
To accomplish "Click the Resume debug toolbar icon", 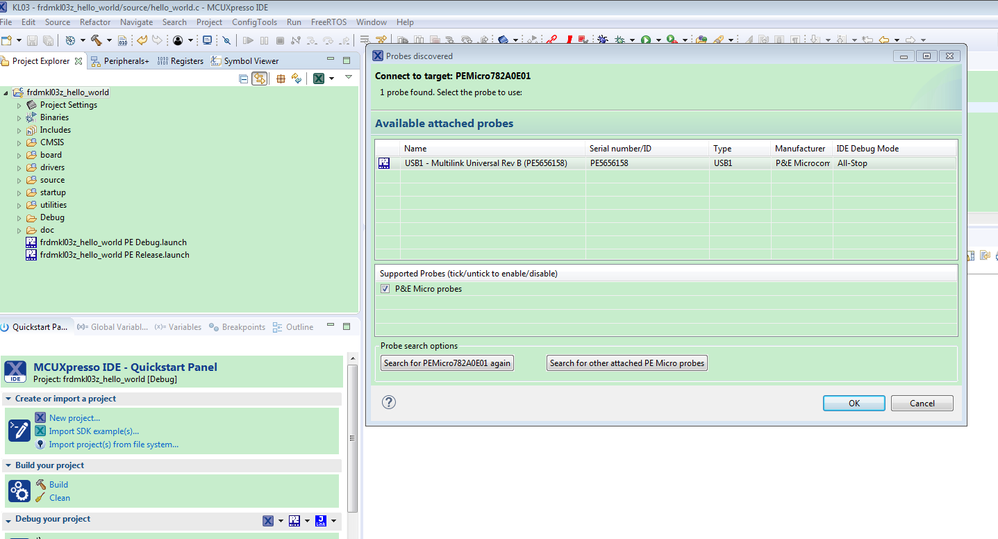I will coord(248,40).
